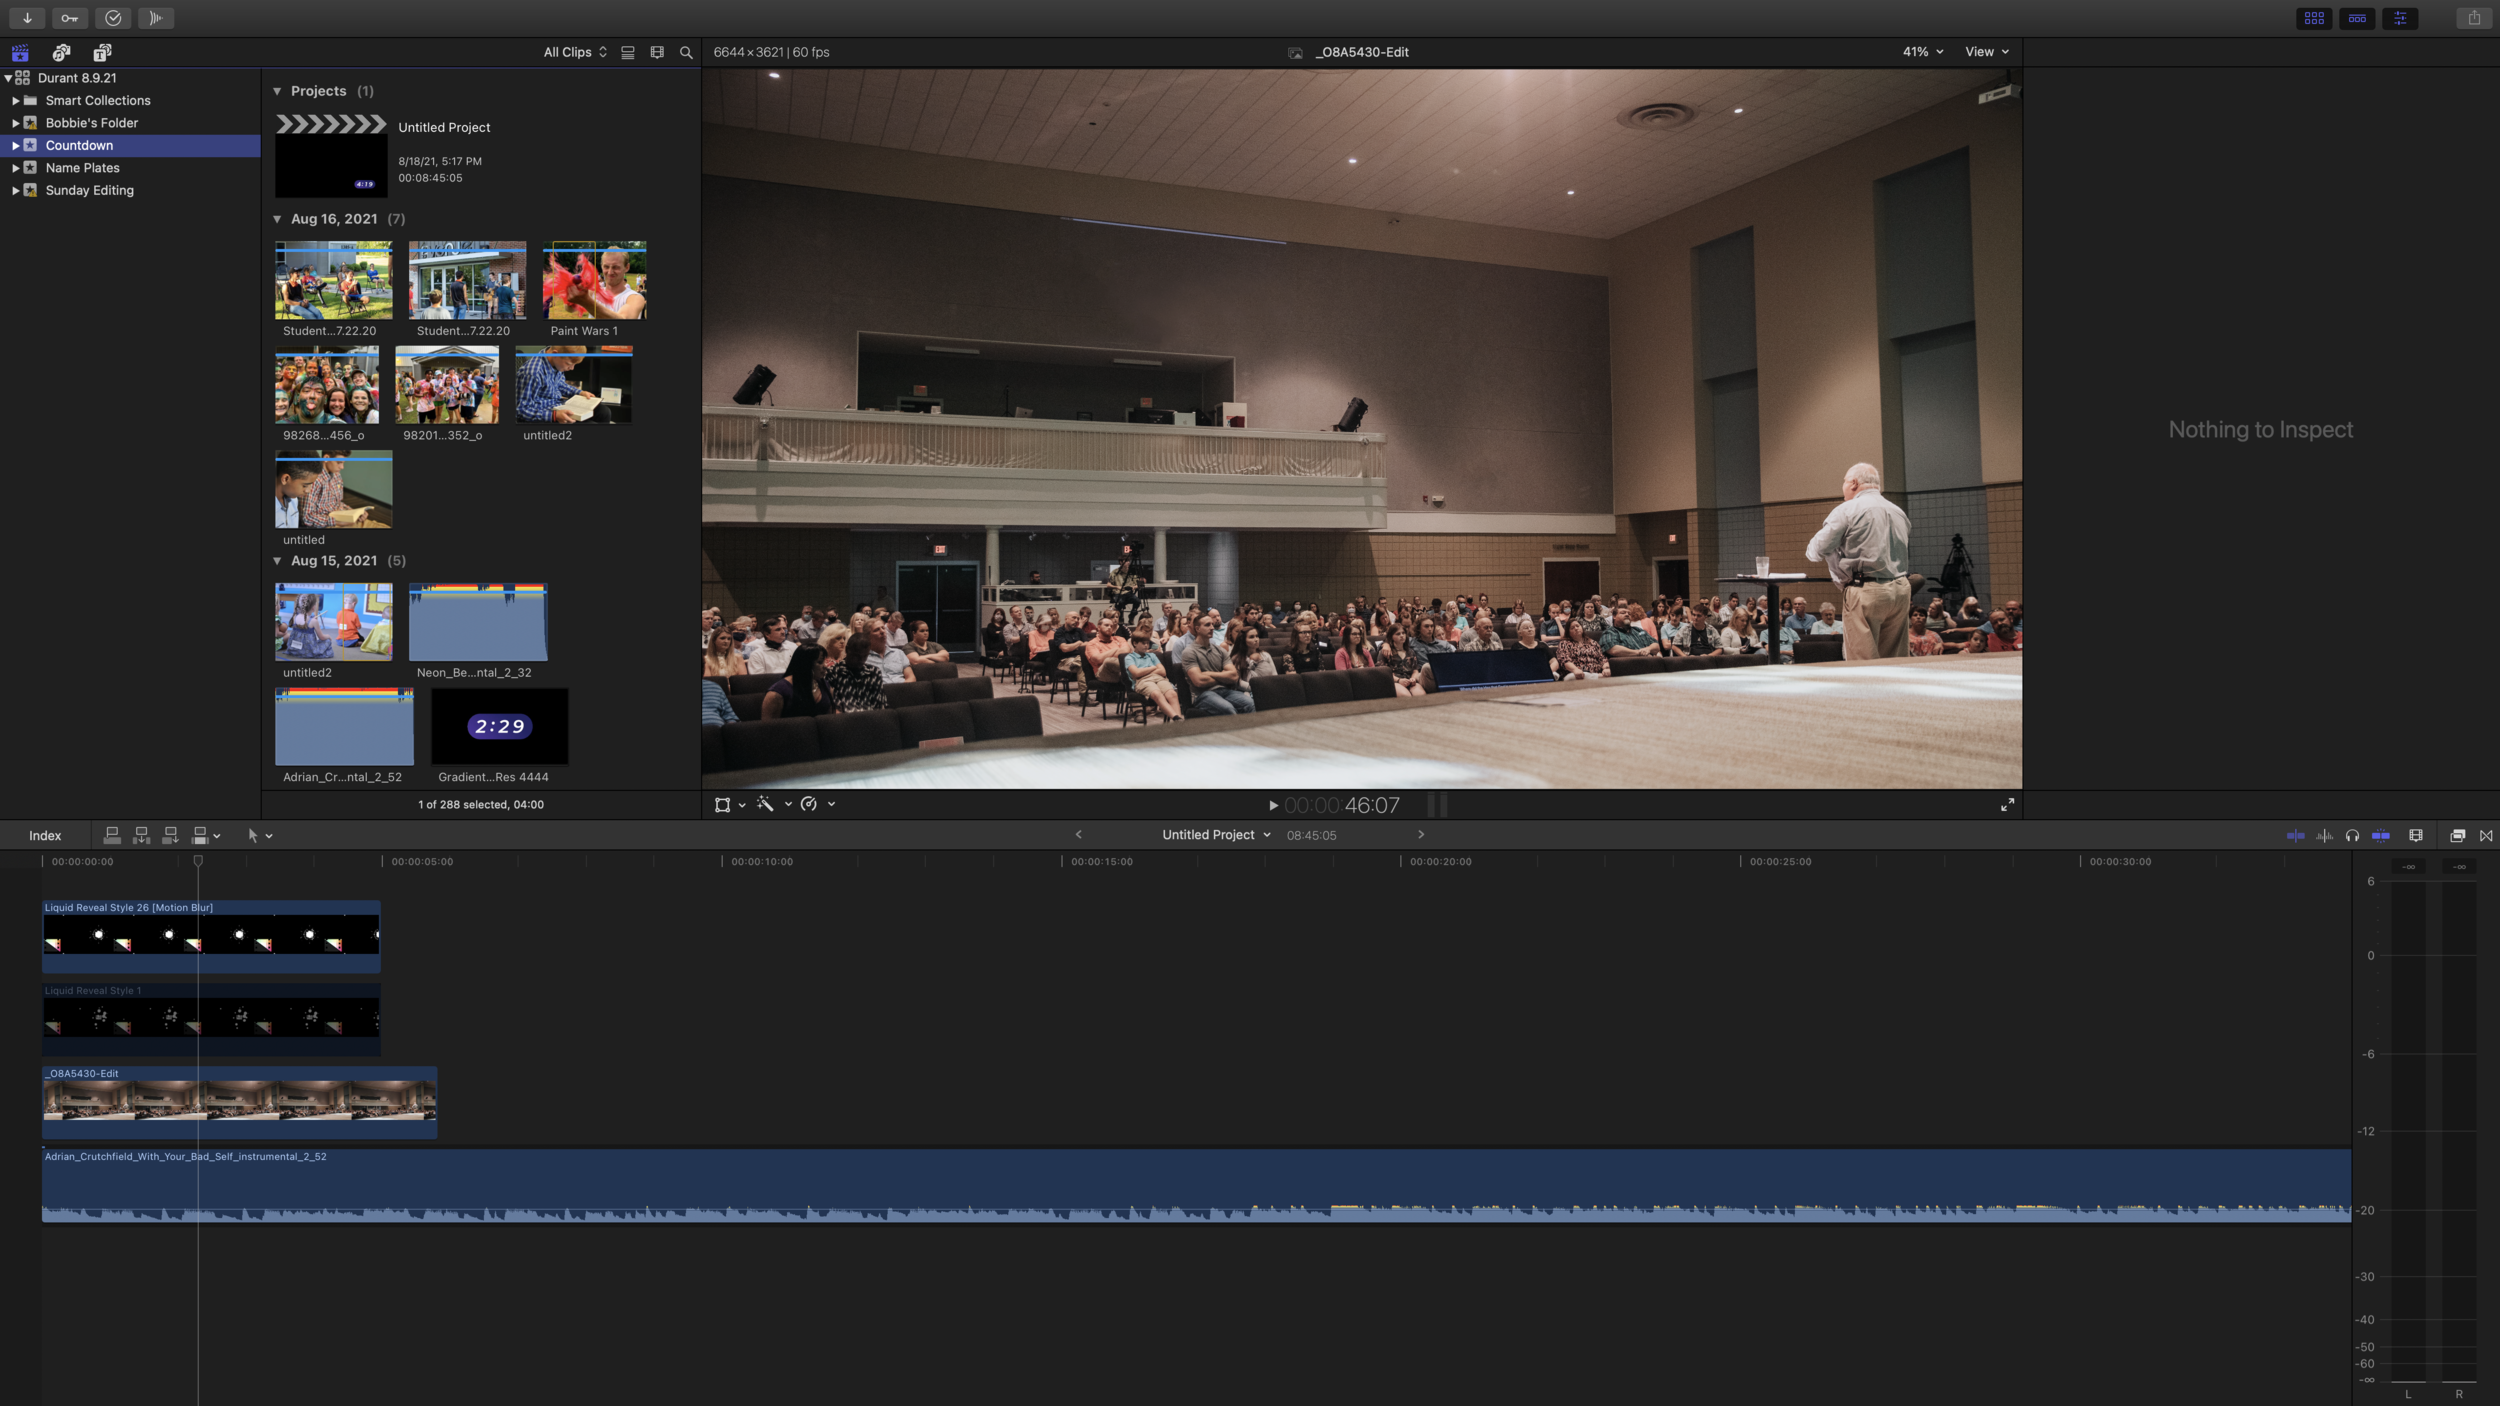Viewport: 2500px width, 1406px height.
Task: Search the browser with magnifier icon
Action: [x=686, y=52]
